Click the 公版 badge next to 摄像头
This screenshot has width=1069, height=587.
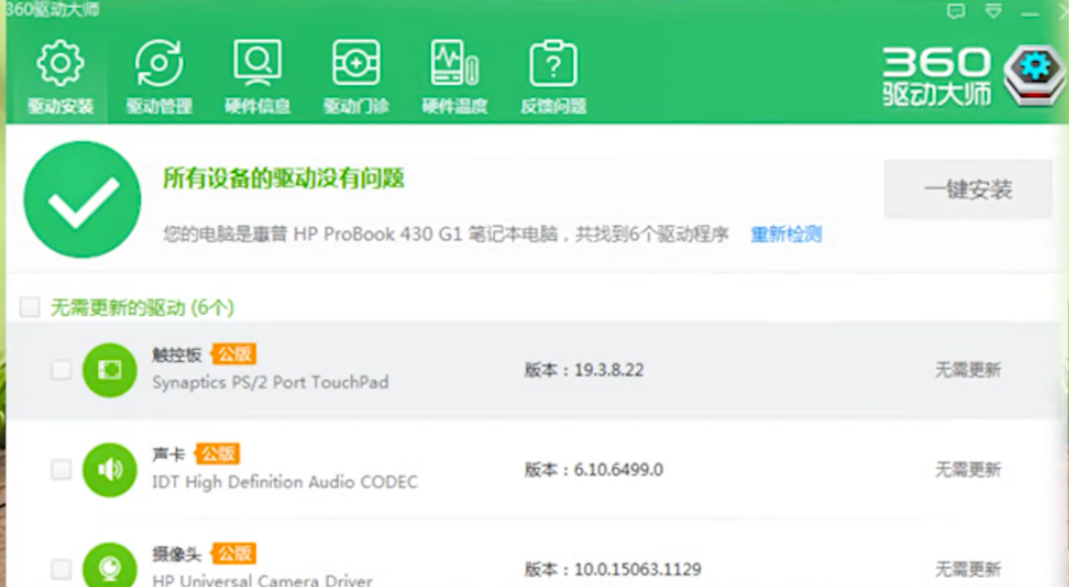click(x=234, y=553)
